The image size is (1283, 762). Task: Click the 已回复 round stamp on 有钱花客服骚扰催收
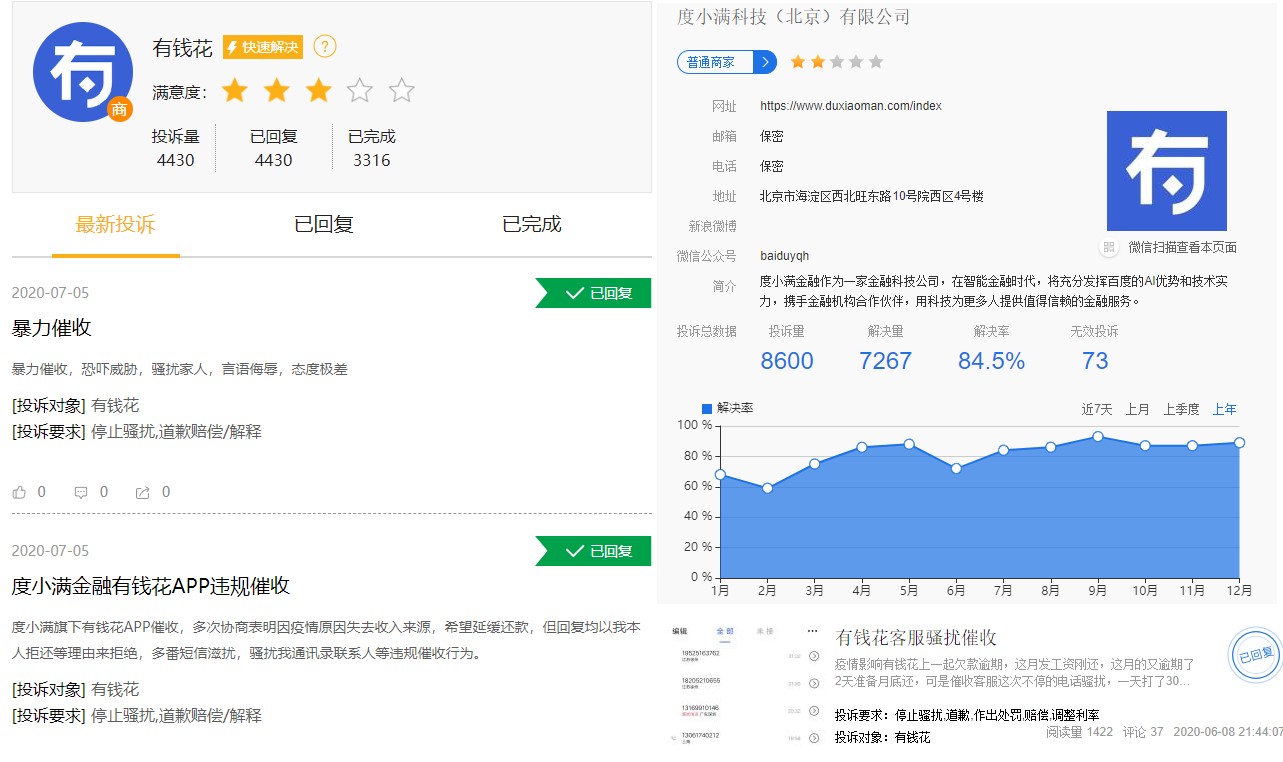[x=1254, y=656]
